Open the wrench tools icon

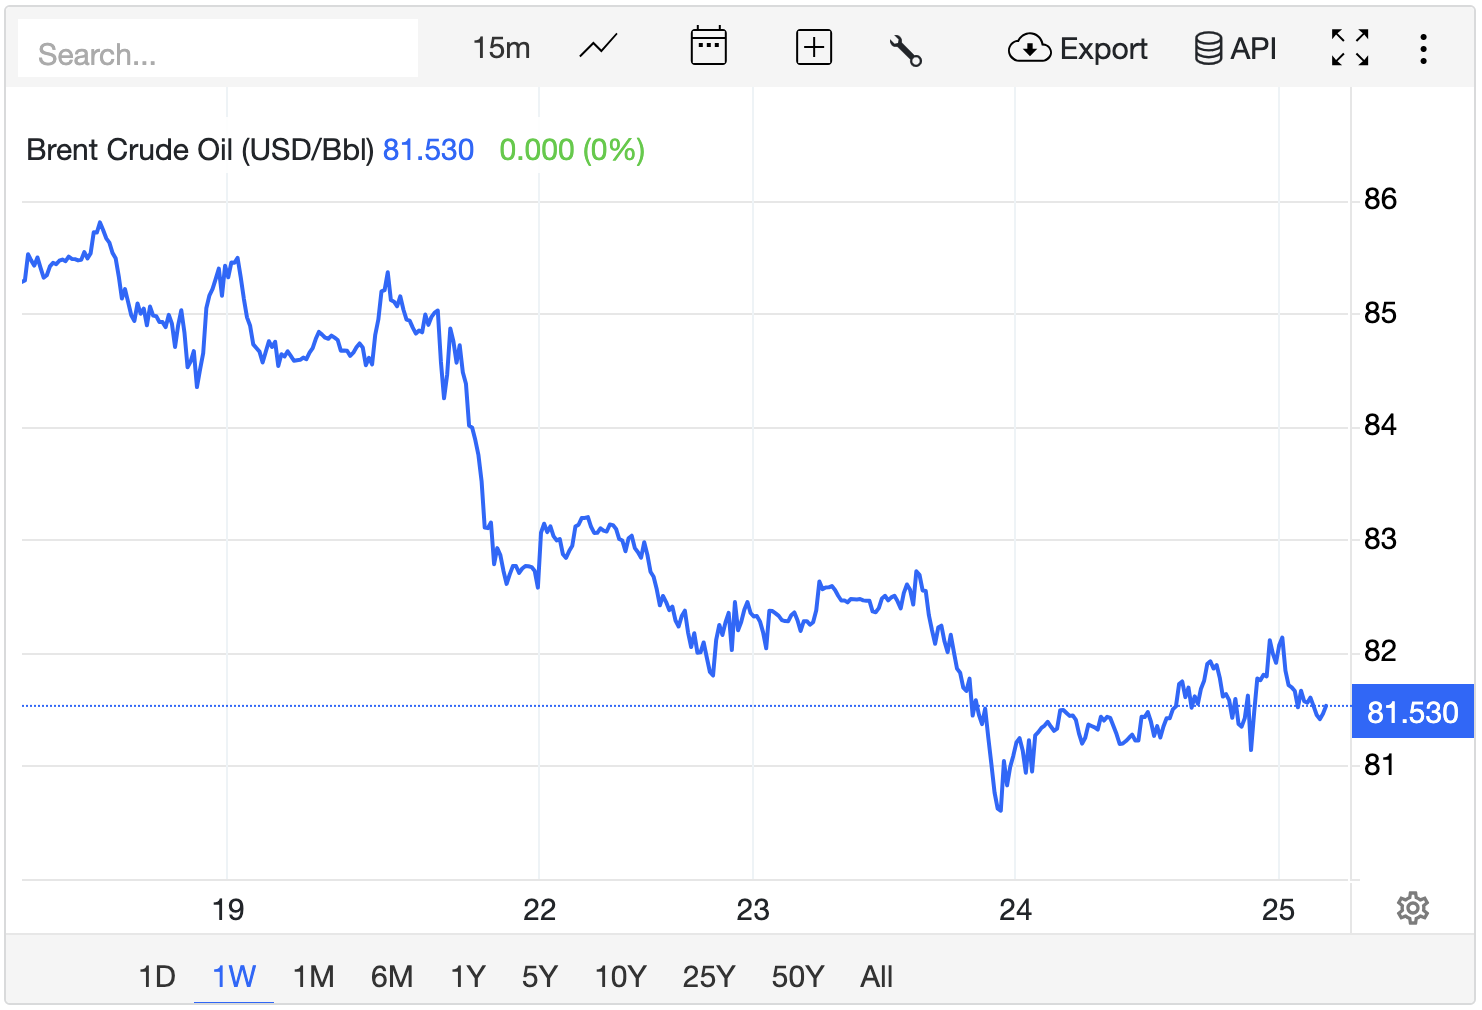905,50
